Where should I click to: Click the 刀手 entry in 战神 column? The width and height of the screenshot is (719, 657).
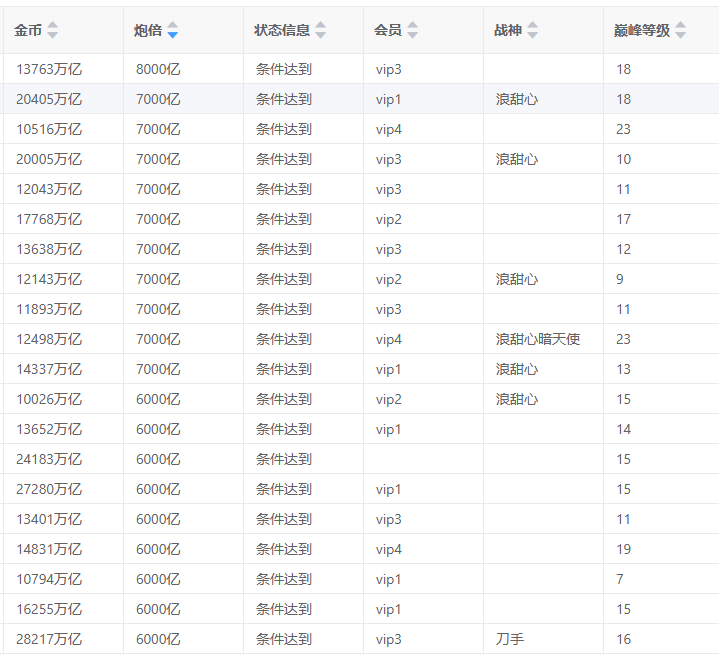tap(509, 639)
